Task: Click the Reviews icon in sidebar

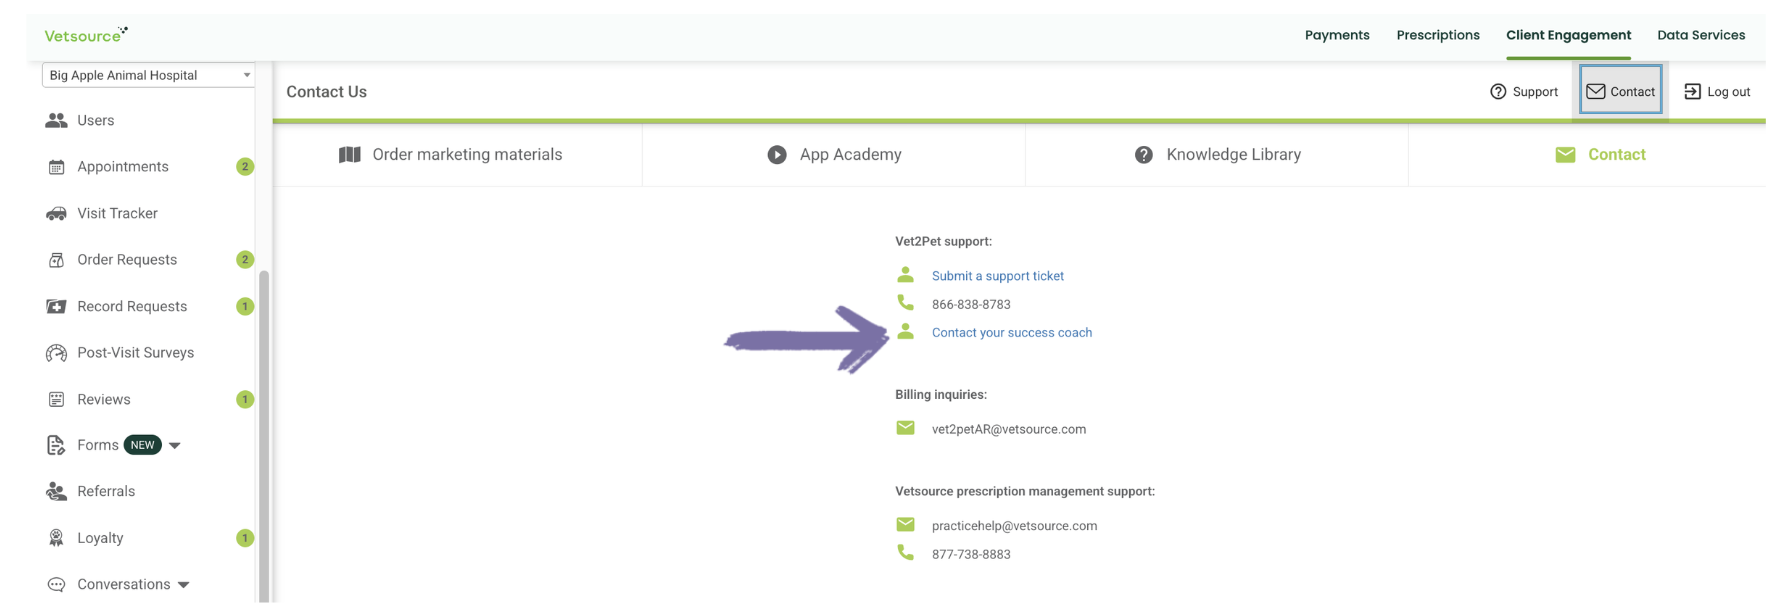Action: (56, 399)
